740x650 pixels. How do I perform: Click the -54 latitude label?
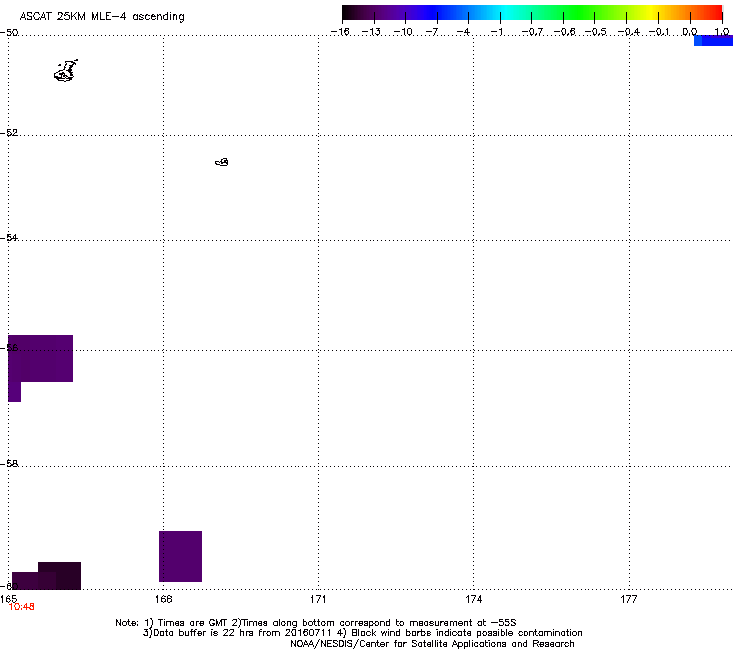pyautogui.click(x=9, y=237)
